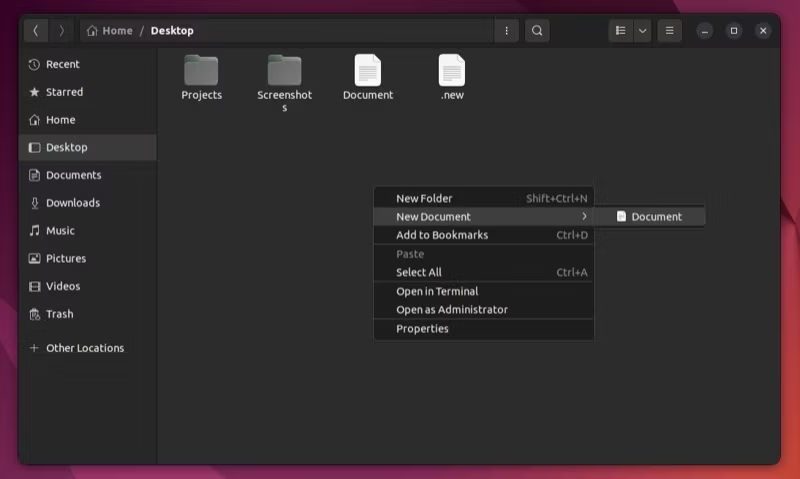Select the Screenshots folder icon
This screenshot has height=479, width=800.
(x=284, y=71)
